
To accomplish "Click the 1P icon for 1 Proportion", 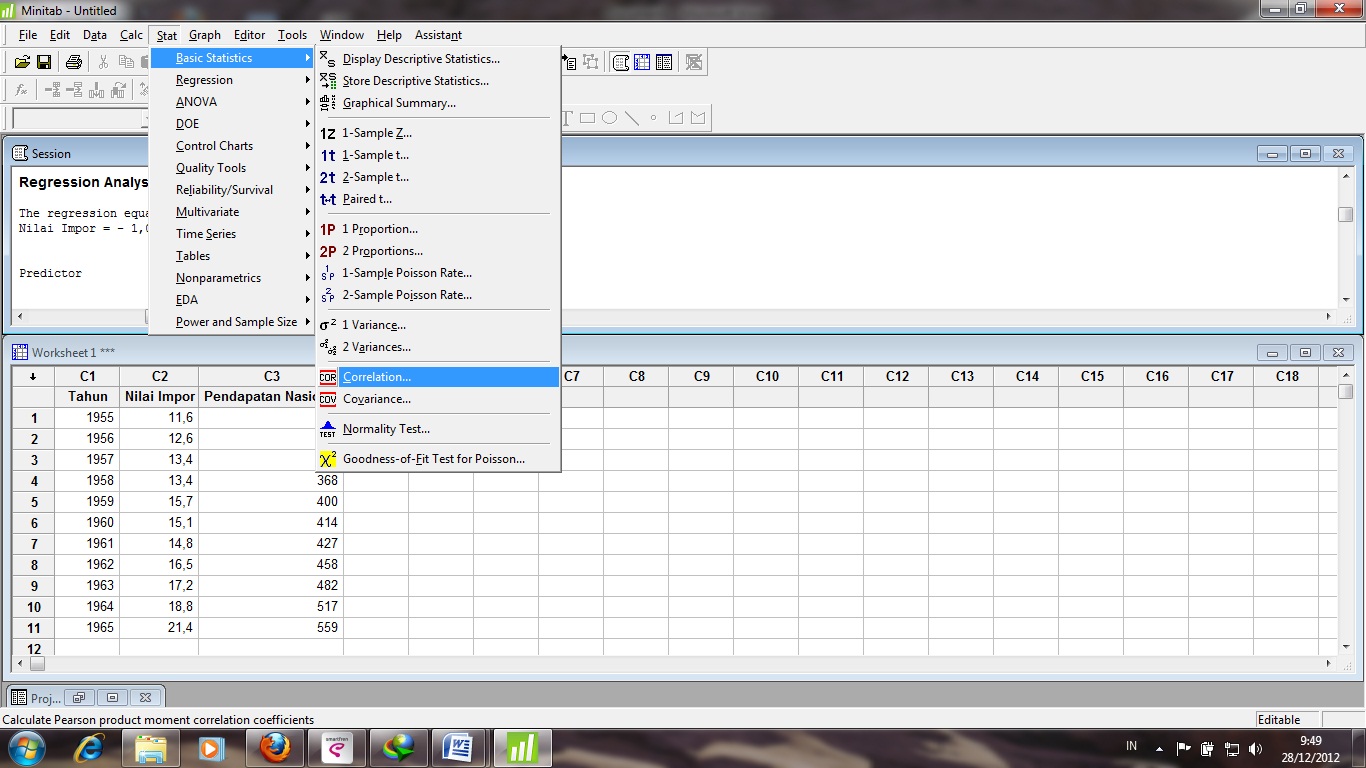I will [x=328, y=229].
